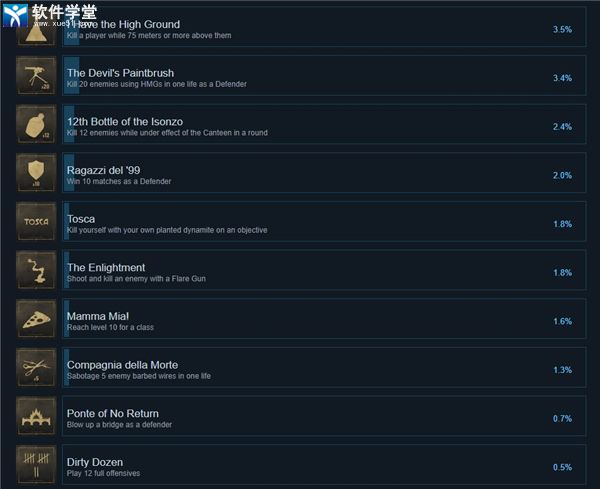Select the Mamma Mia! achievement title
The image size is (600, 489).
point(98,316)
